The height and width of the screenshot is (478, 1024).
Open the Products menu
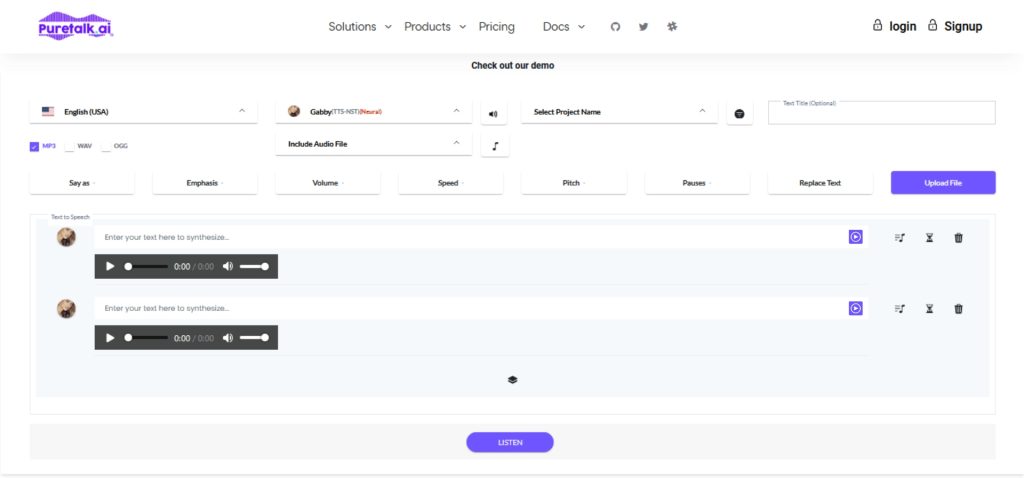point(435,27)
